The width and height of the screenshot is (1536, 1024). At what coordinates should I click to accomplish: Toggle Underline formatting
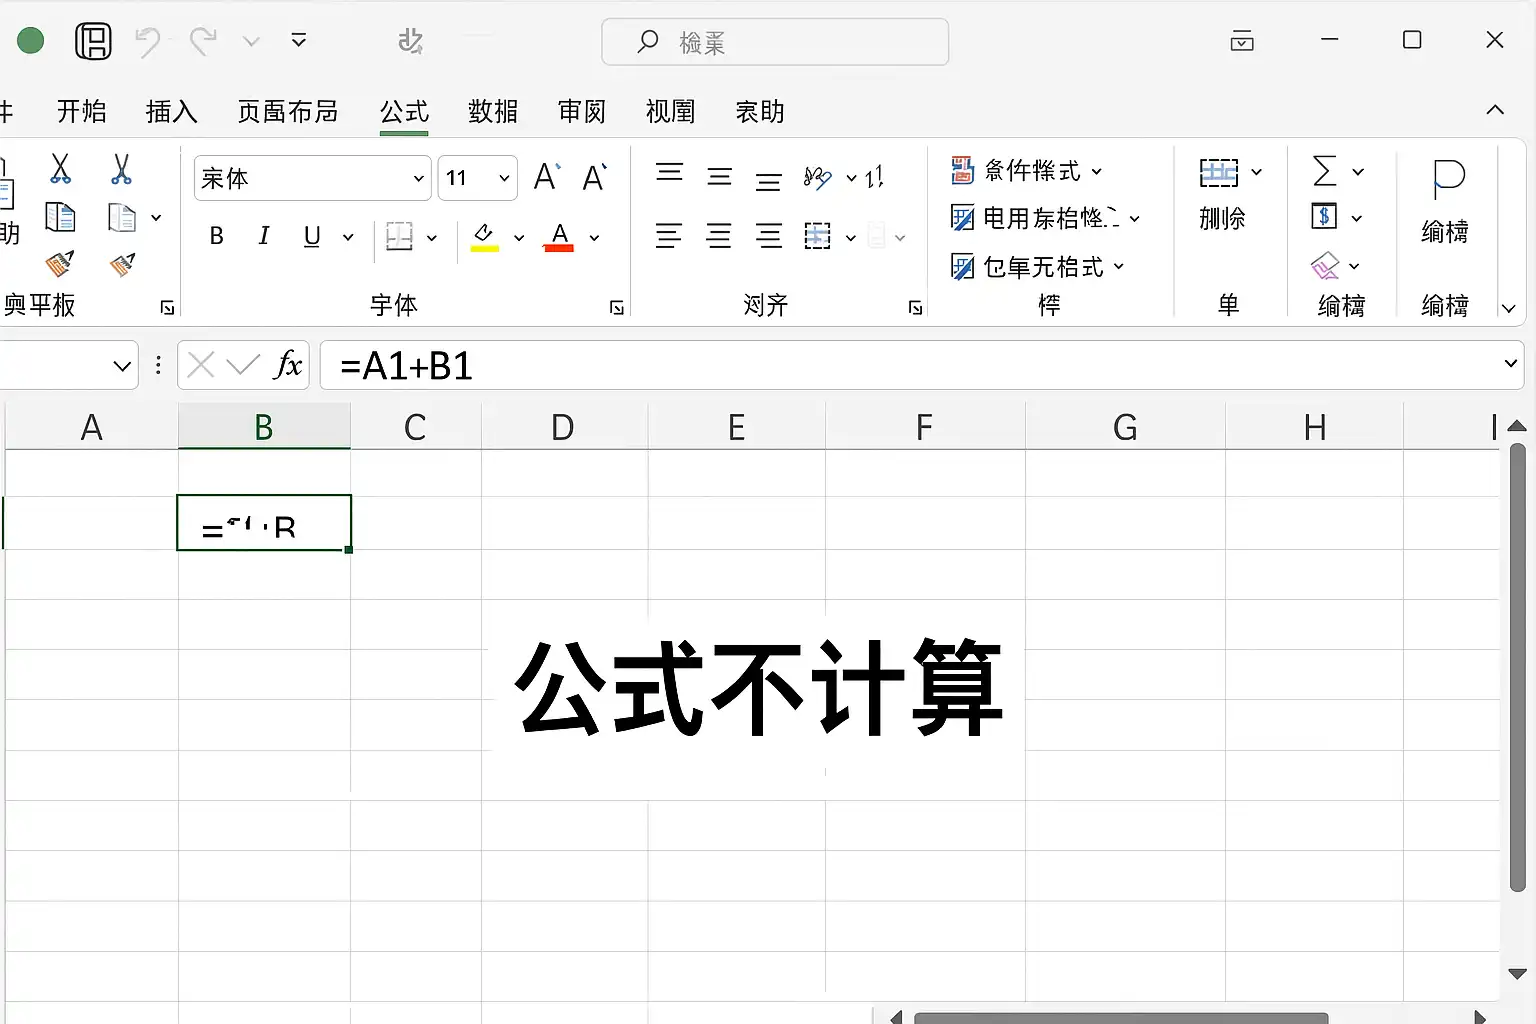coord(312,236)
